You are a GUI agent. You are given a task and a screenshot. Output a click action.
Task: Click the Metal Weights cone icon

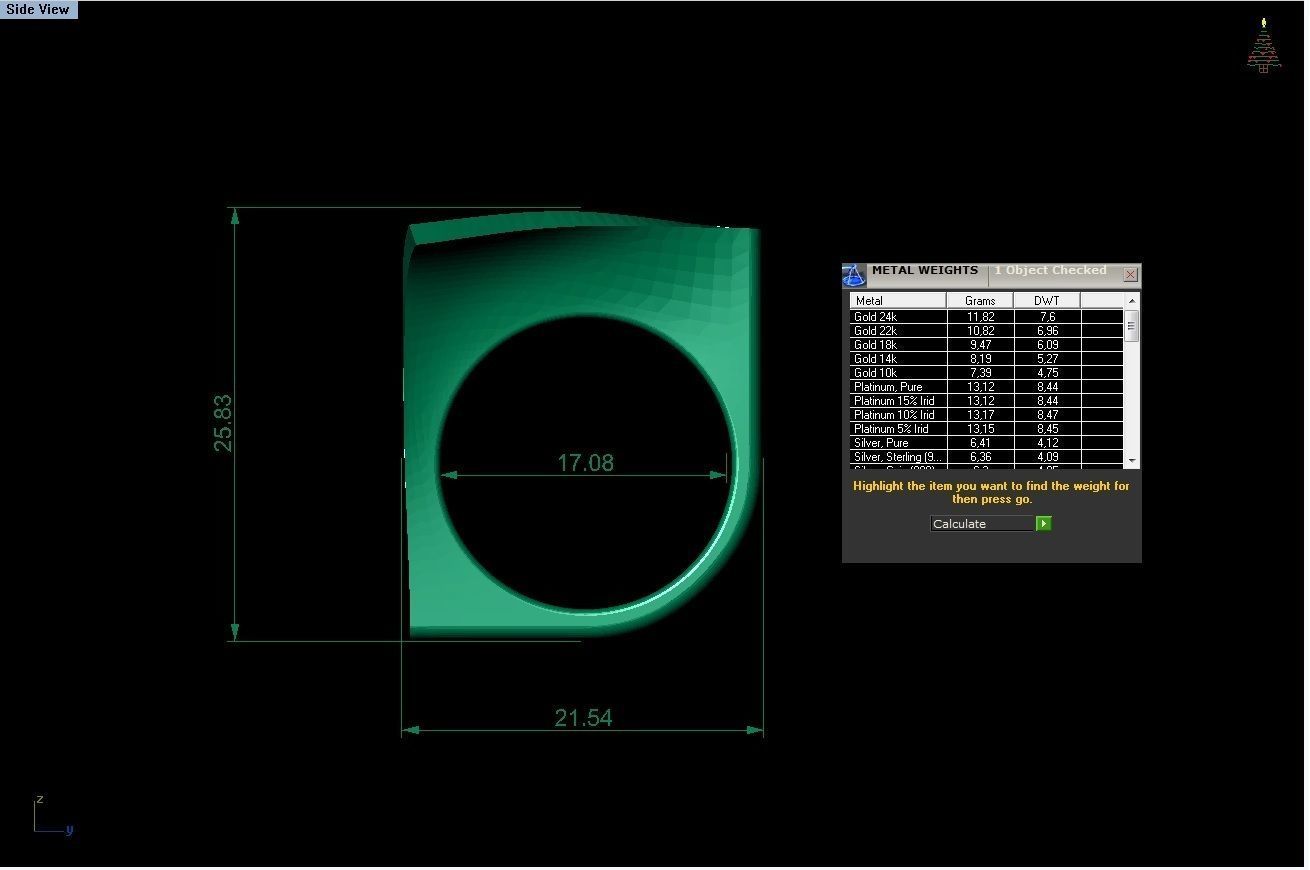pyautogui.click(x=854, y=275)
